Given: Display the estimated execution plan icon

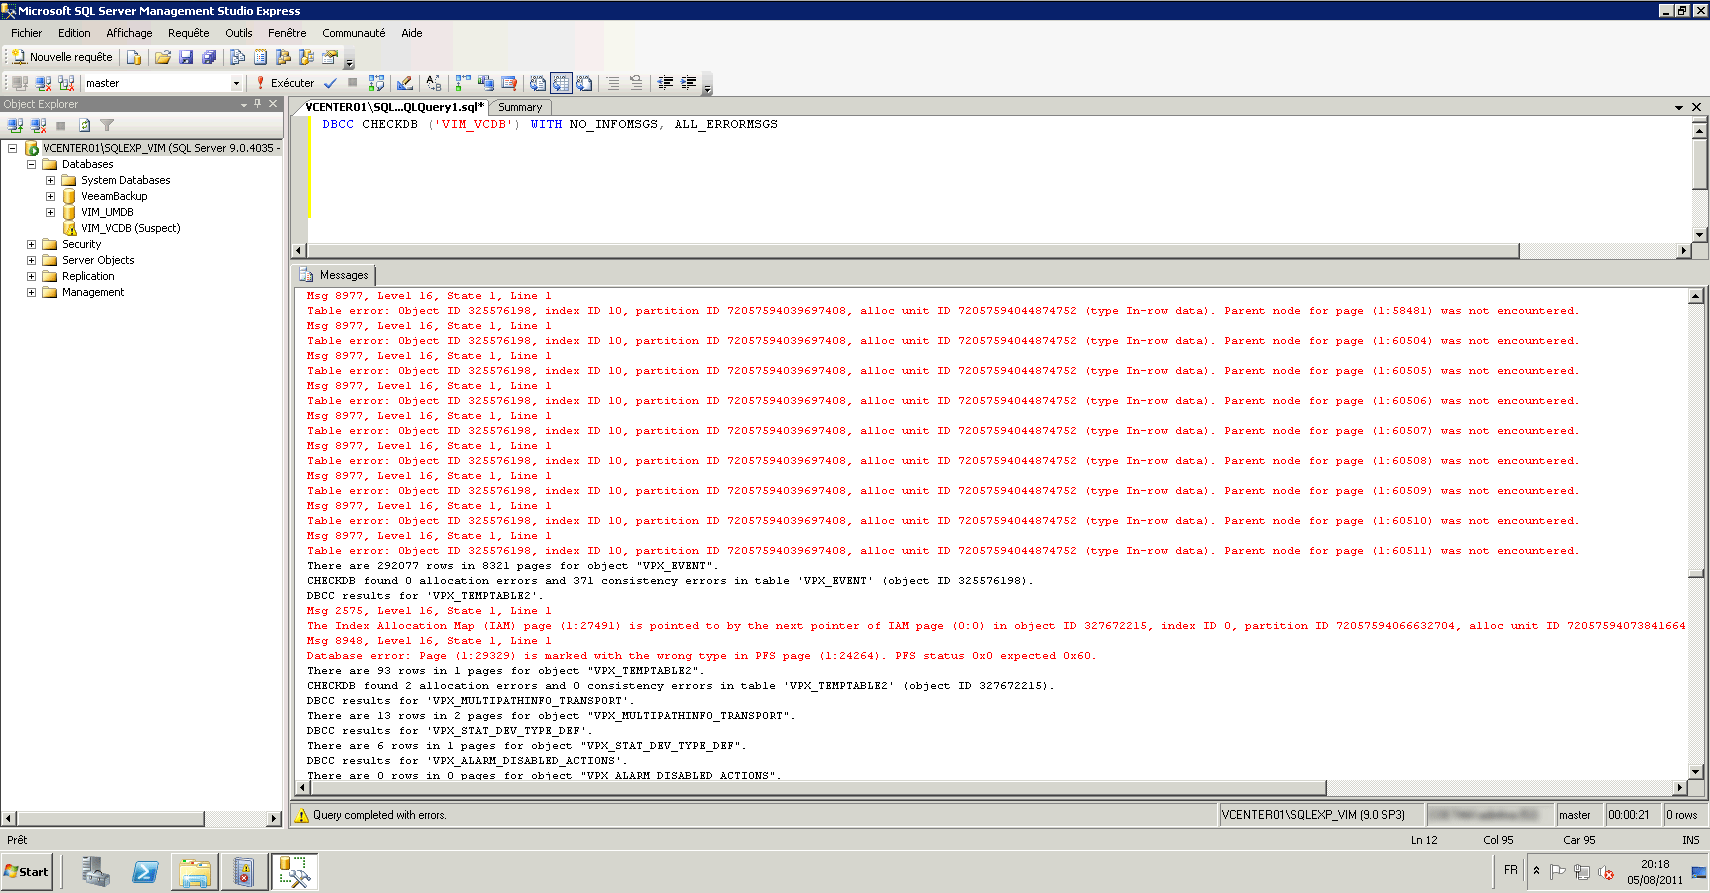Looking at the screenshot, I should pyautogui.click(x=376, y=83).
